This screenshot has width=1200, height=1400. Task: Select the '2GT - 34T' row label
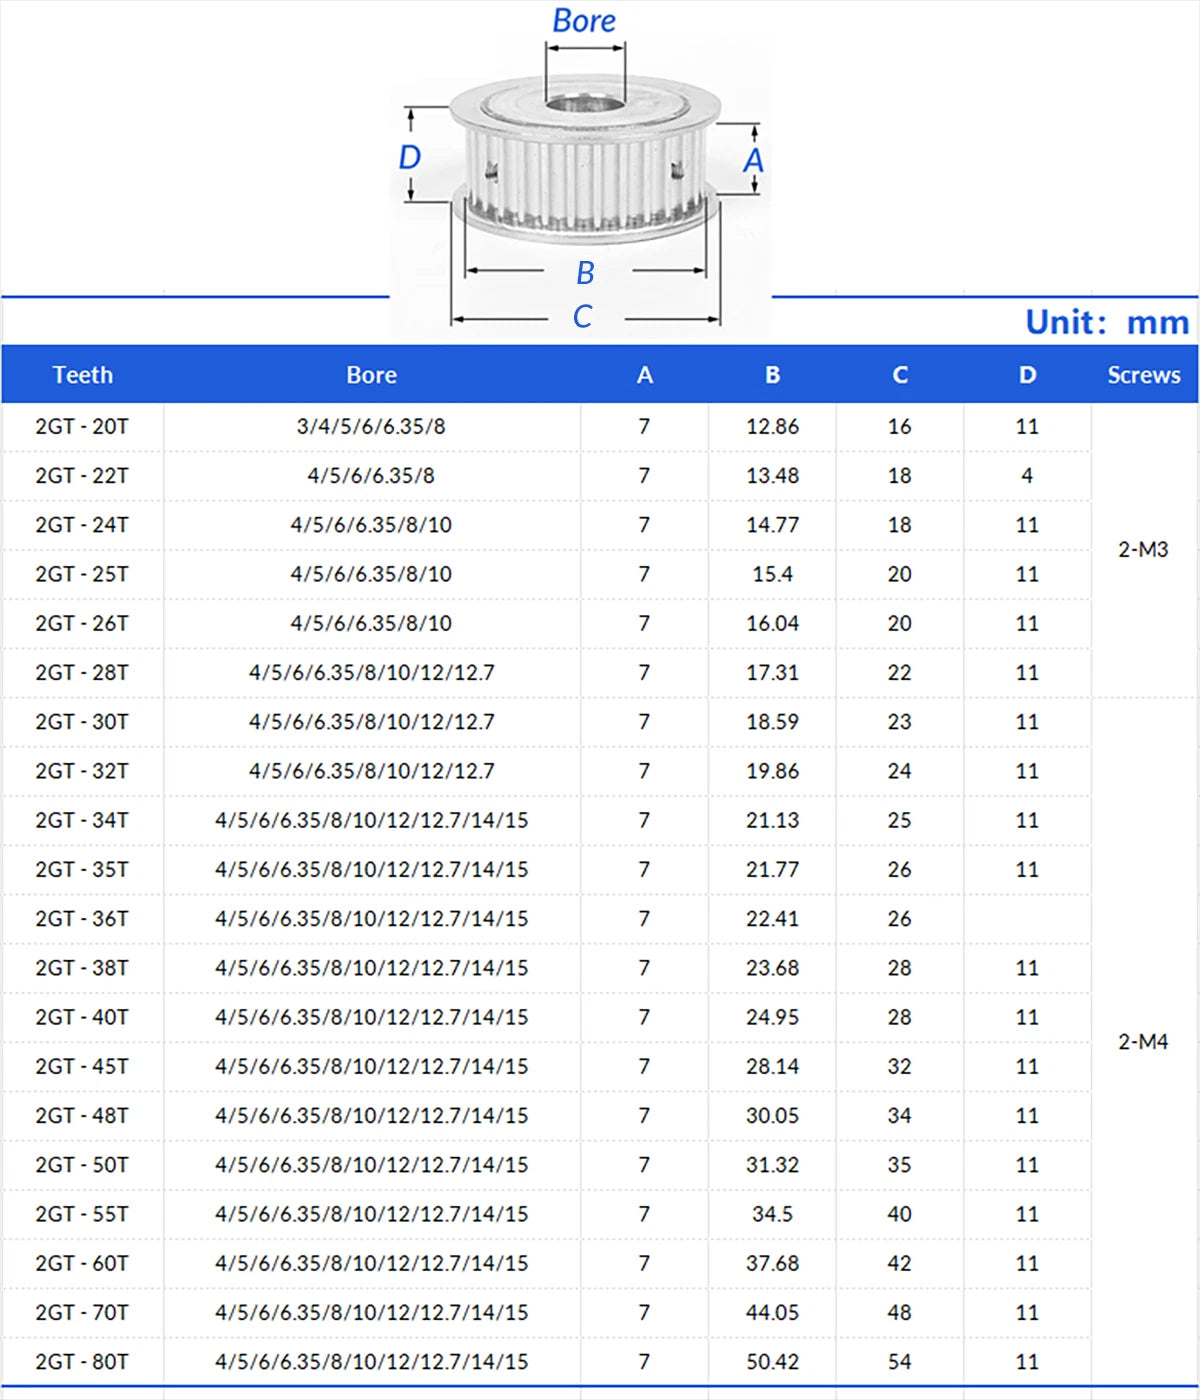pyautogui.click(x=82, y=820)
